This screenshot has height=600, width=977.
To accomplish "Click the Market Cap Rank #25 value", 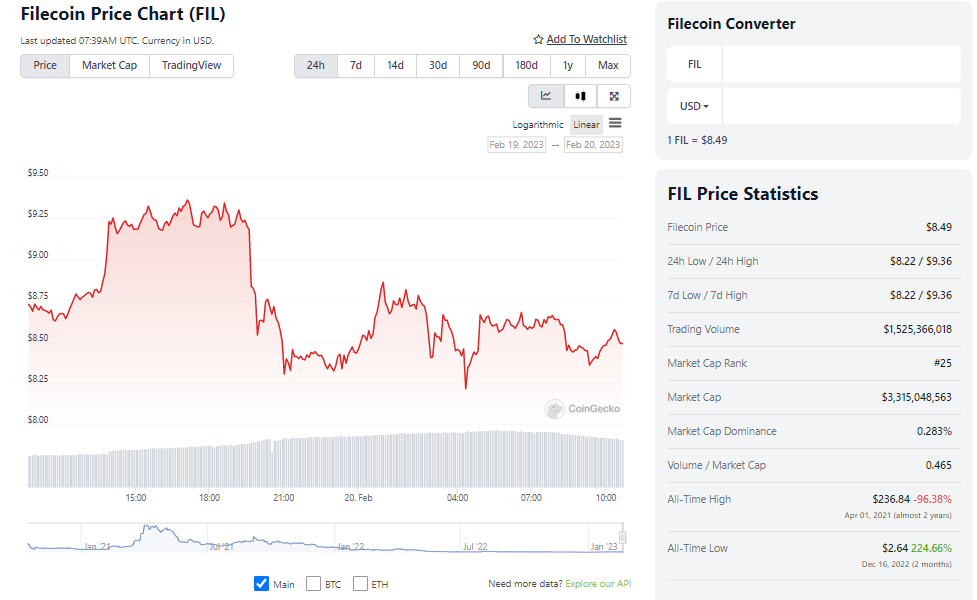I will pos(943,363).
